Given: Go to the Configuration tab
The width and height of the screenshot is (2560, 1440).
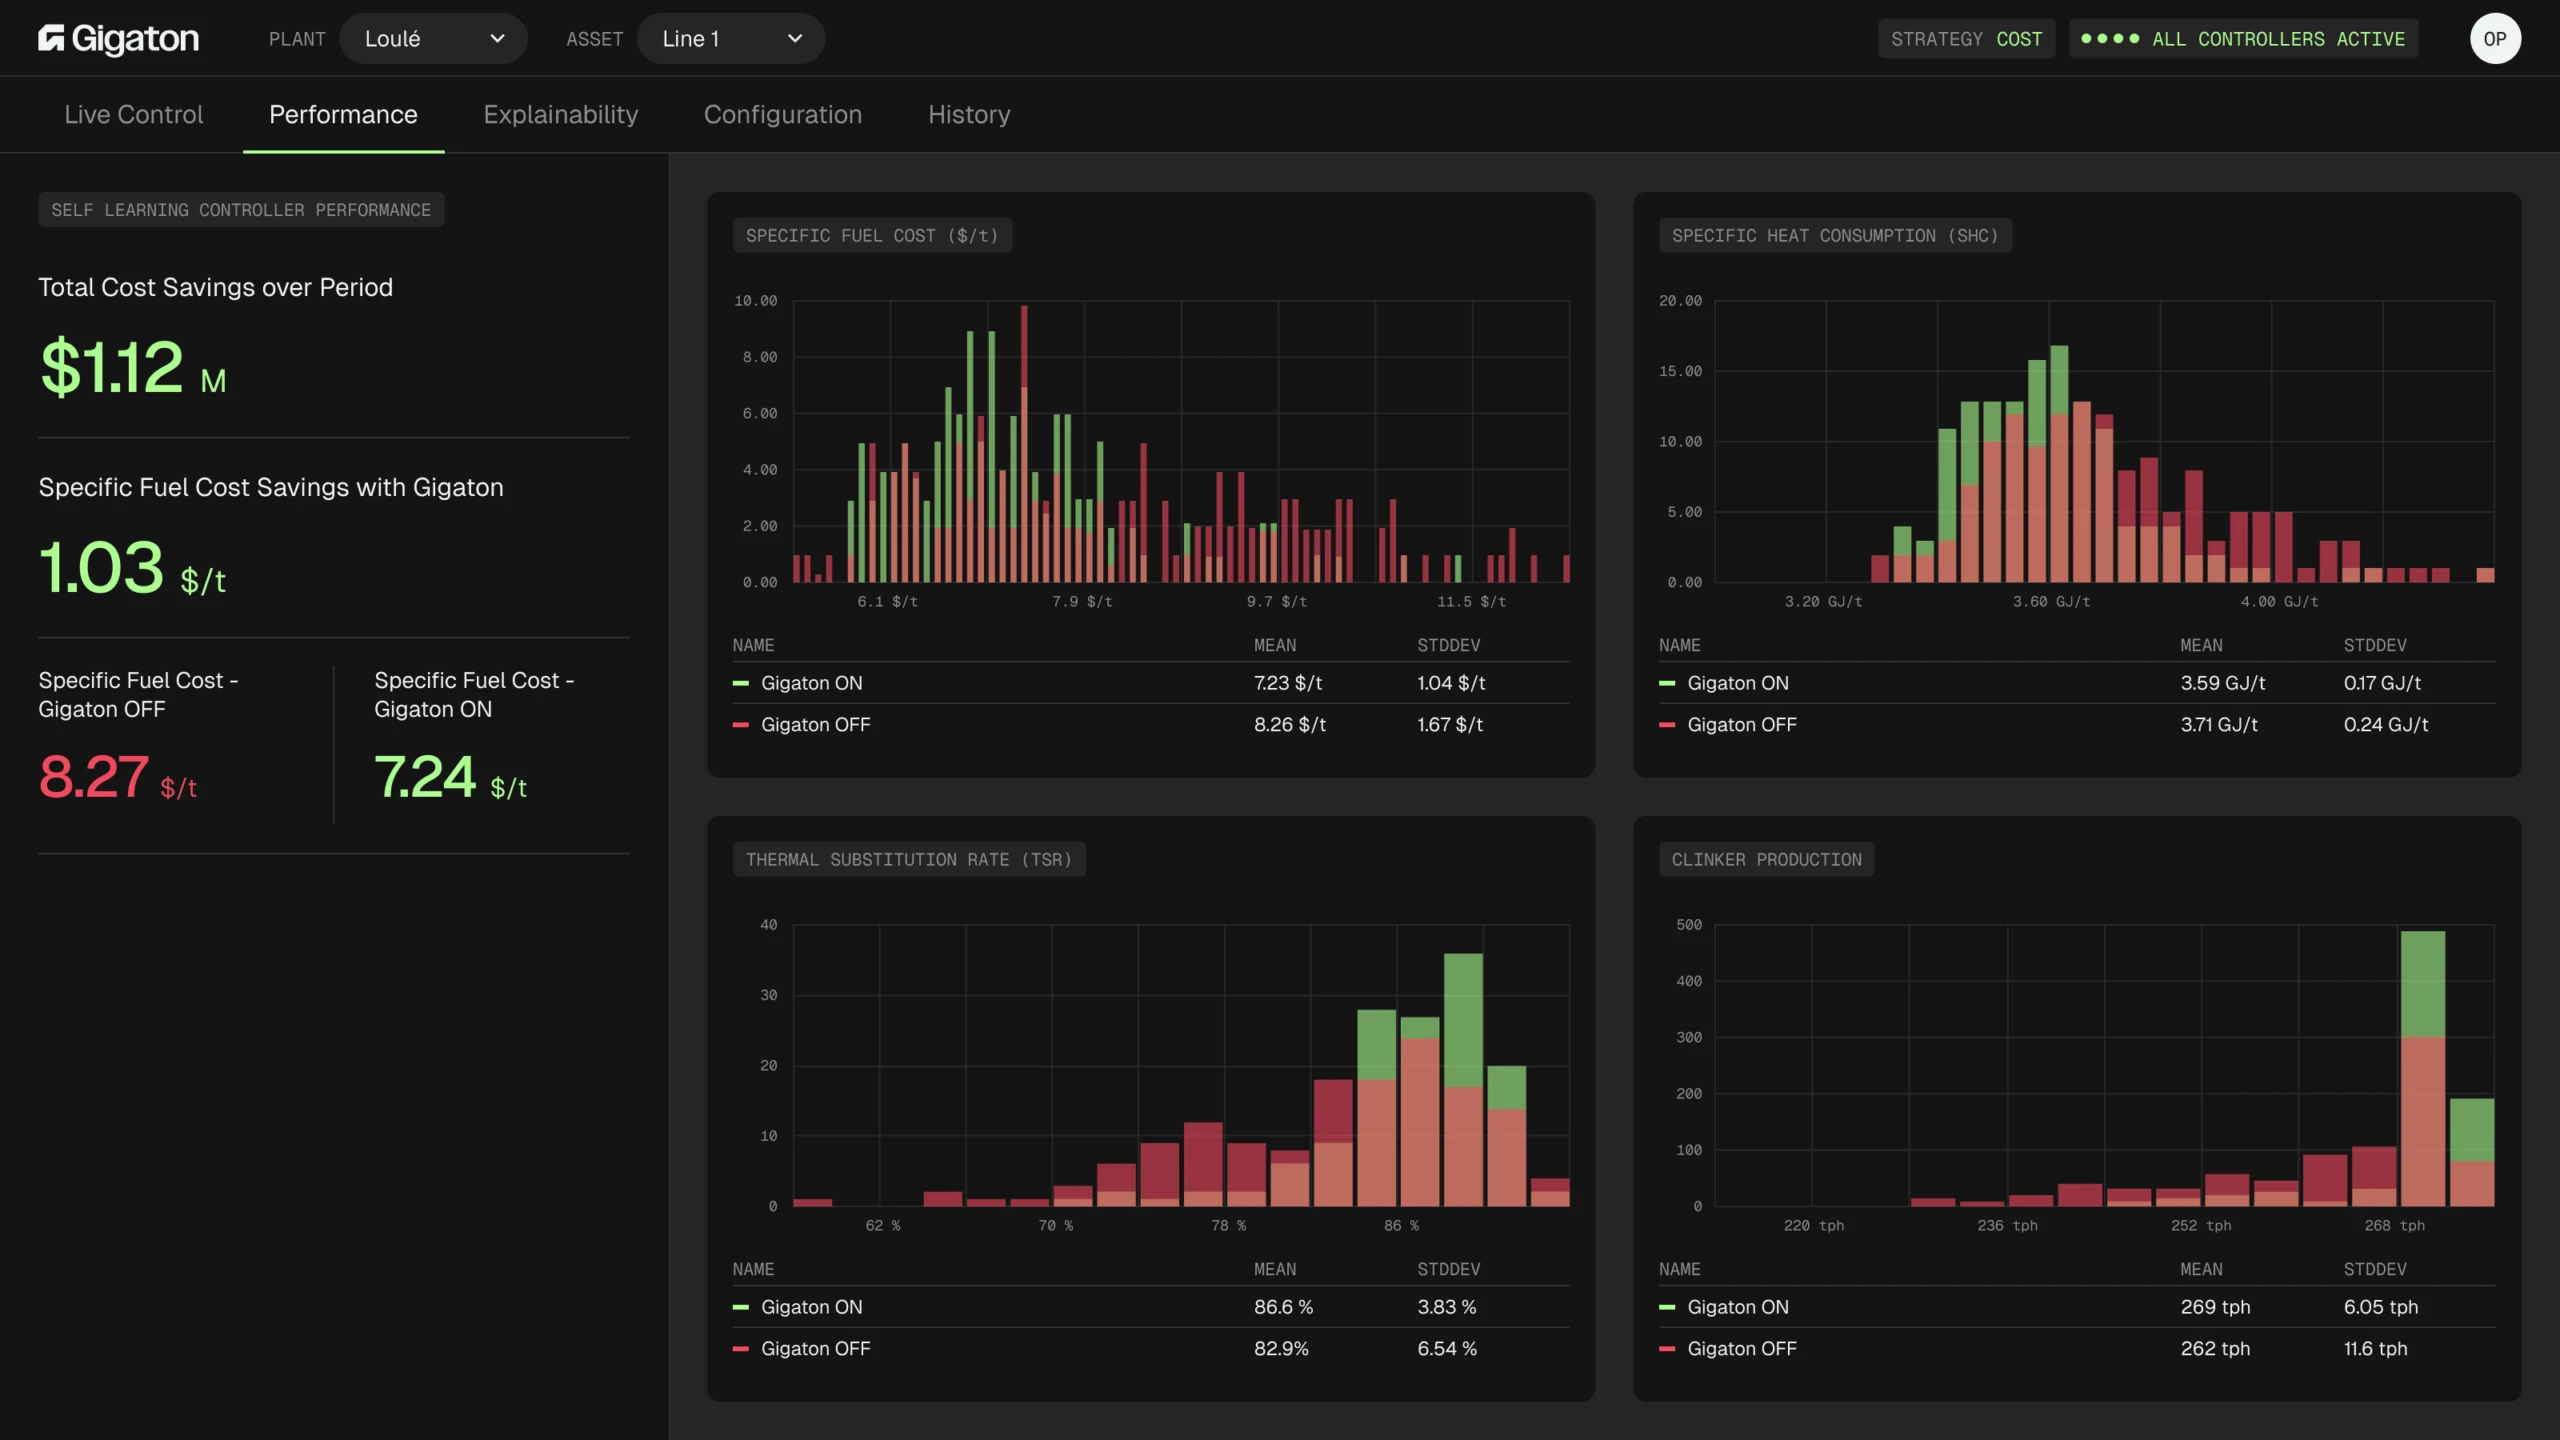Looking at the screenshot, I should point(783,115).
